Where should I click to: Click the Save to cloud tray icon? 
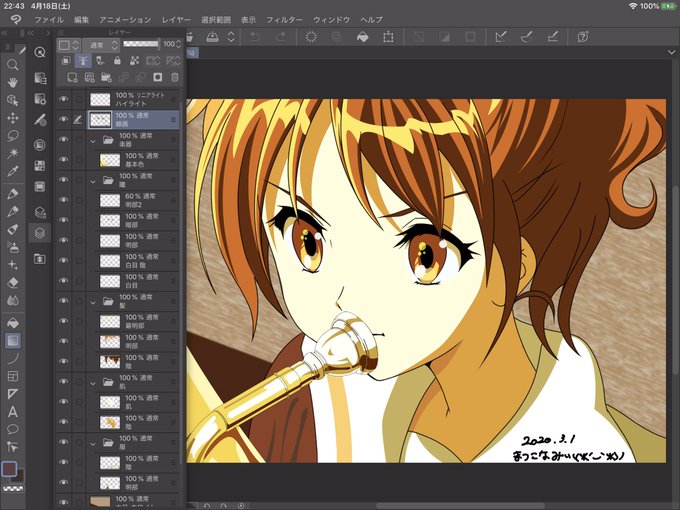212,37
